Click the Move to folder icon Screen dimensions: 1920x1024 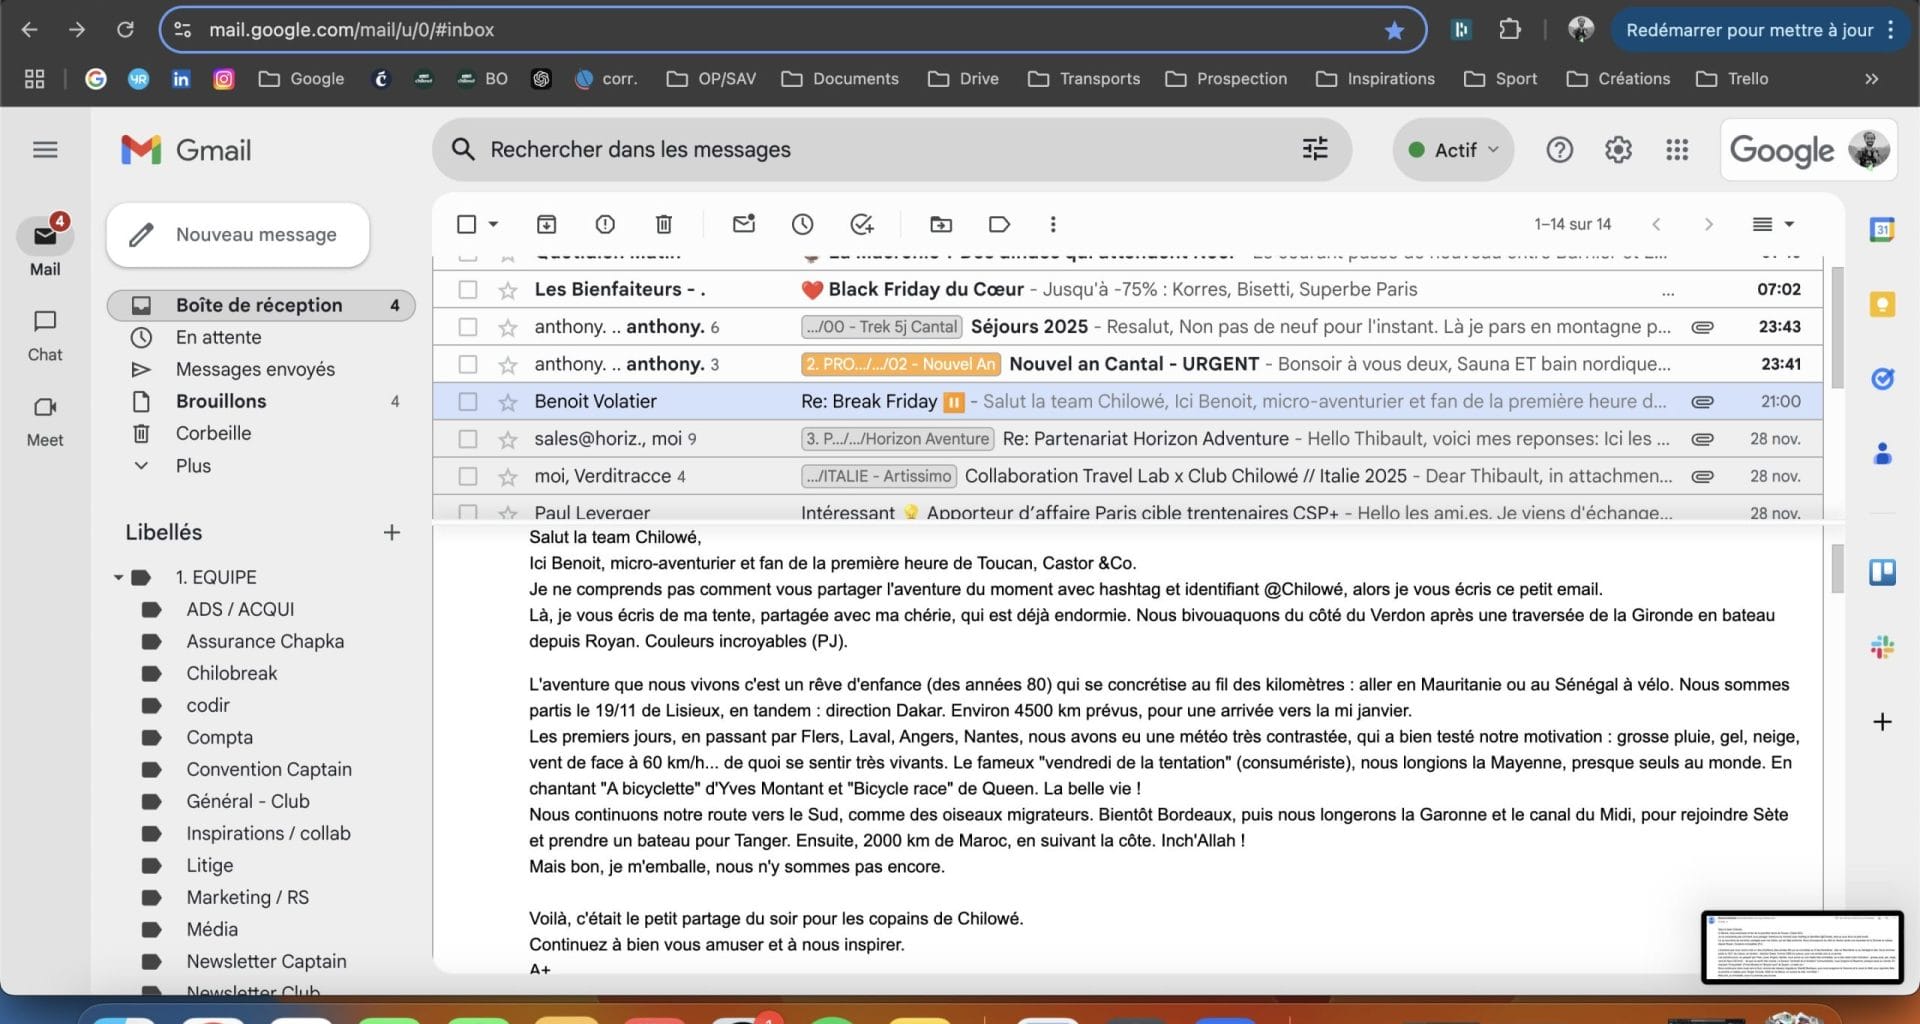point(941,224)
